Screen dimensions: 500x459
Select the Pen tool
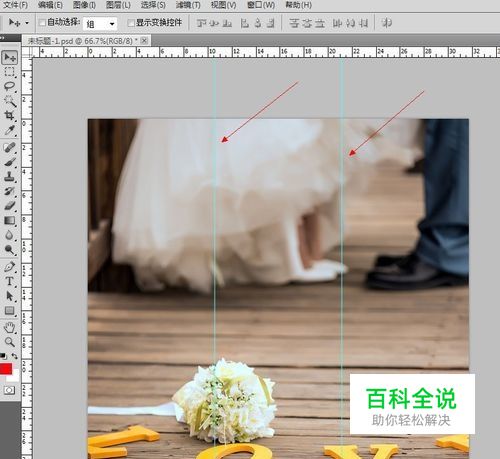9,267
